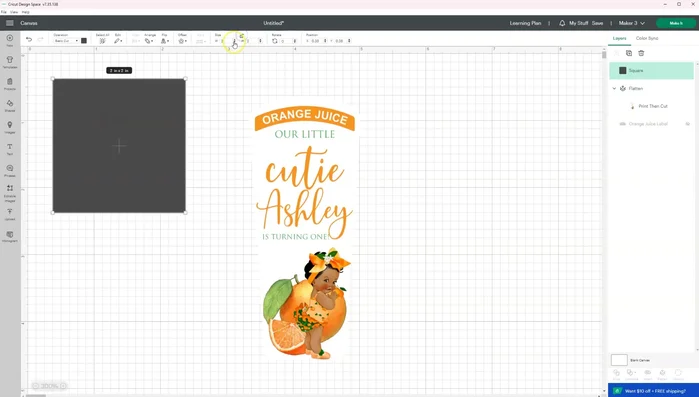
Task: Click the Contour tool icon
Action: click(678, 372)
